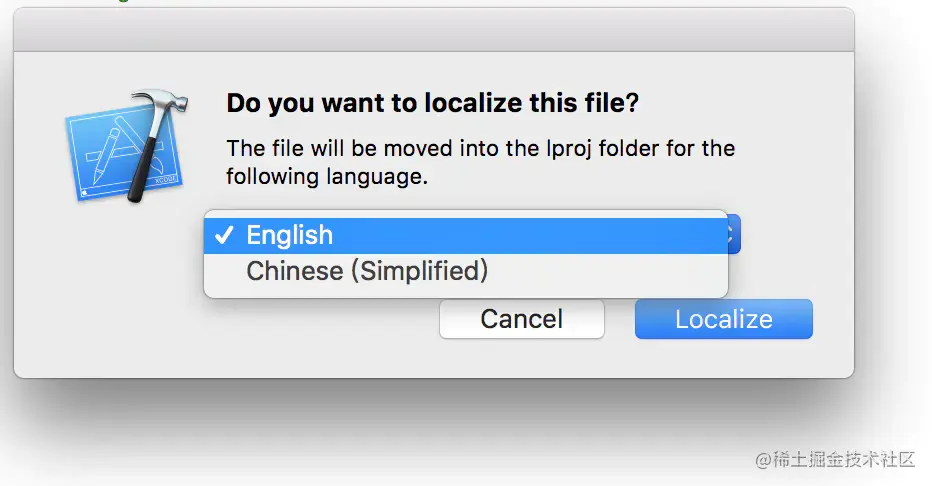
Task: Click the text "following language."
Action: click(x=326, y=177)
